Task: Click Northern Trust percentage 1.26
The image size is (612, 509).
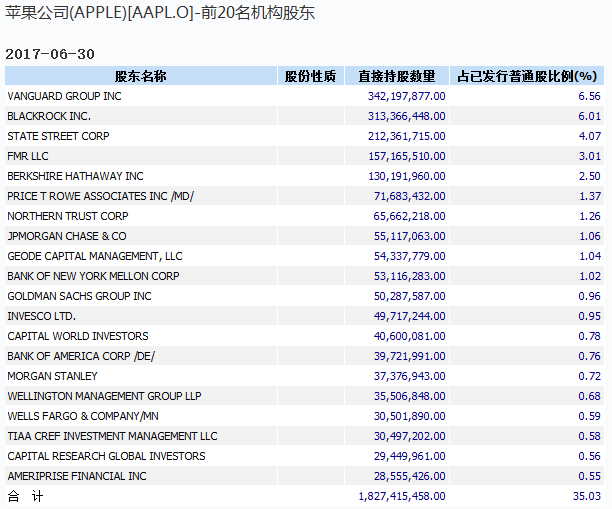Action: pyautogui.click(x=590, y=216)
